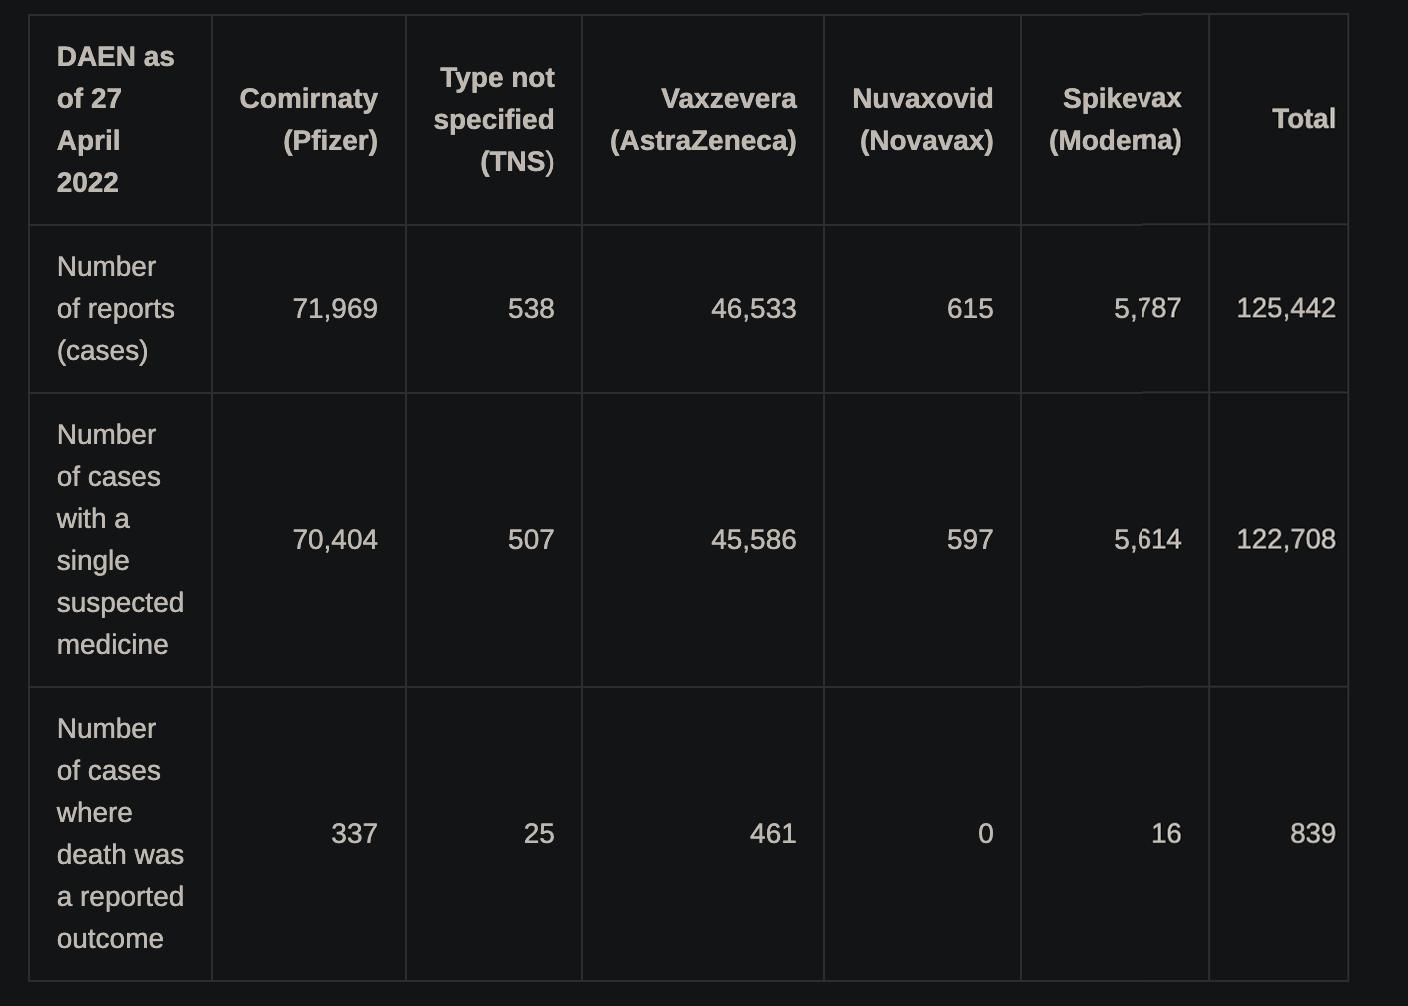Select the value 538
Image resolution: width=1408 pixels, height=1006 pixels.
pos(531,308)
